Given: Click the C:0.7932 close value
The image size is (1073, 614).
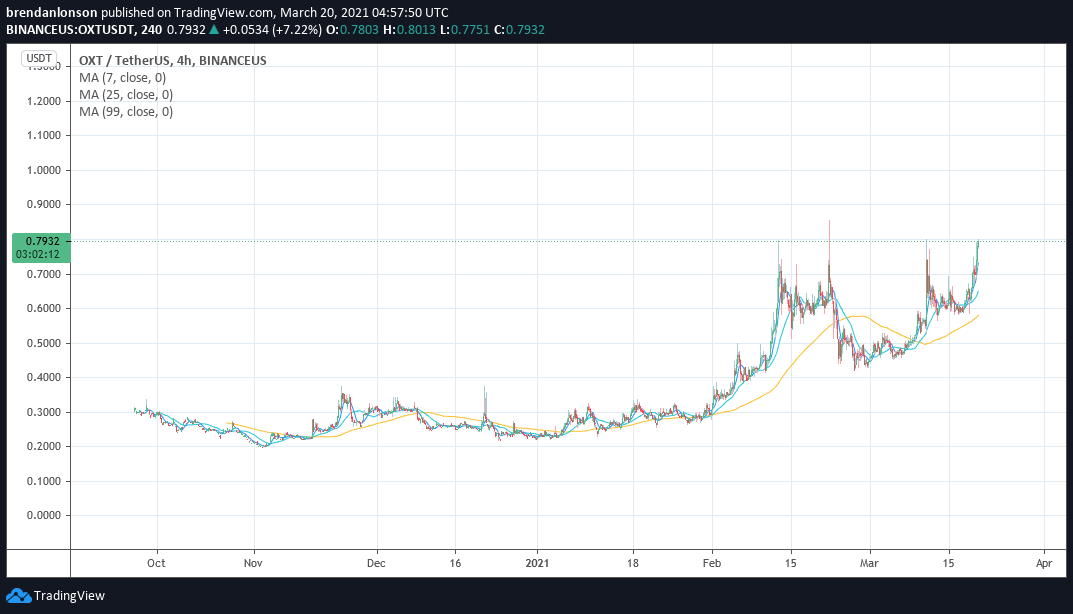Looking at the screenshot, I should pos(519,29).
